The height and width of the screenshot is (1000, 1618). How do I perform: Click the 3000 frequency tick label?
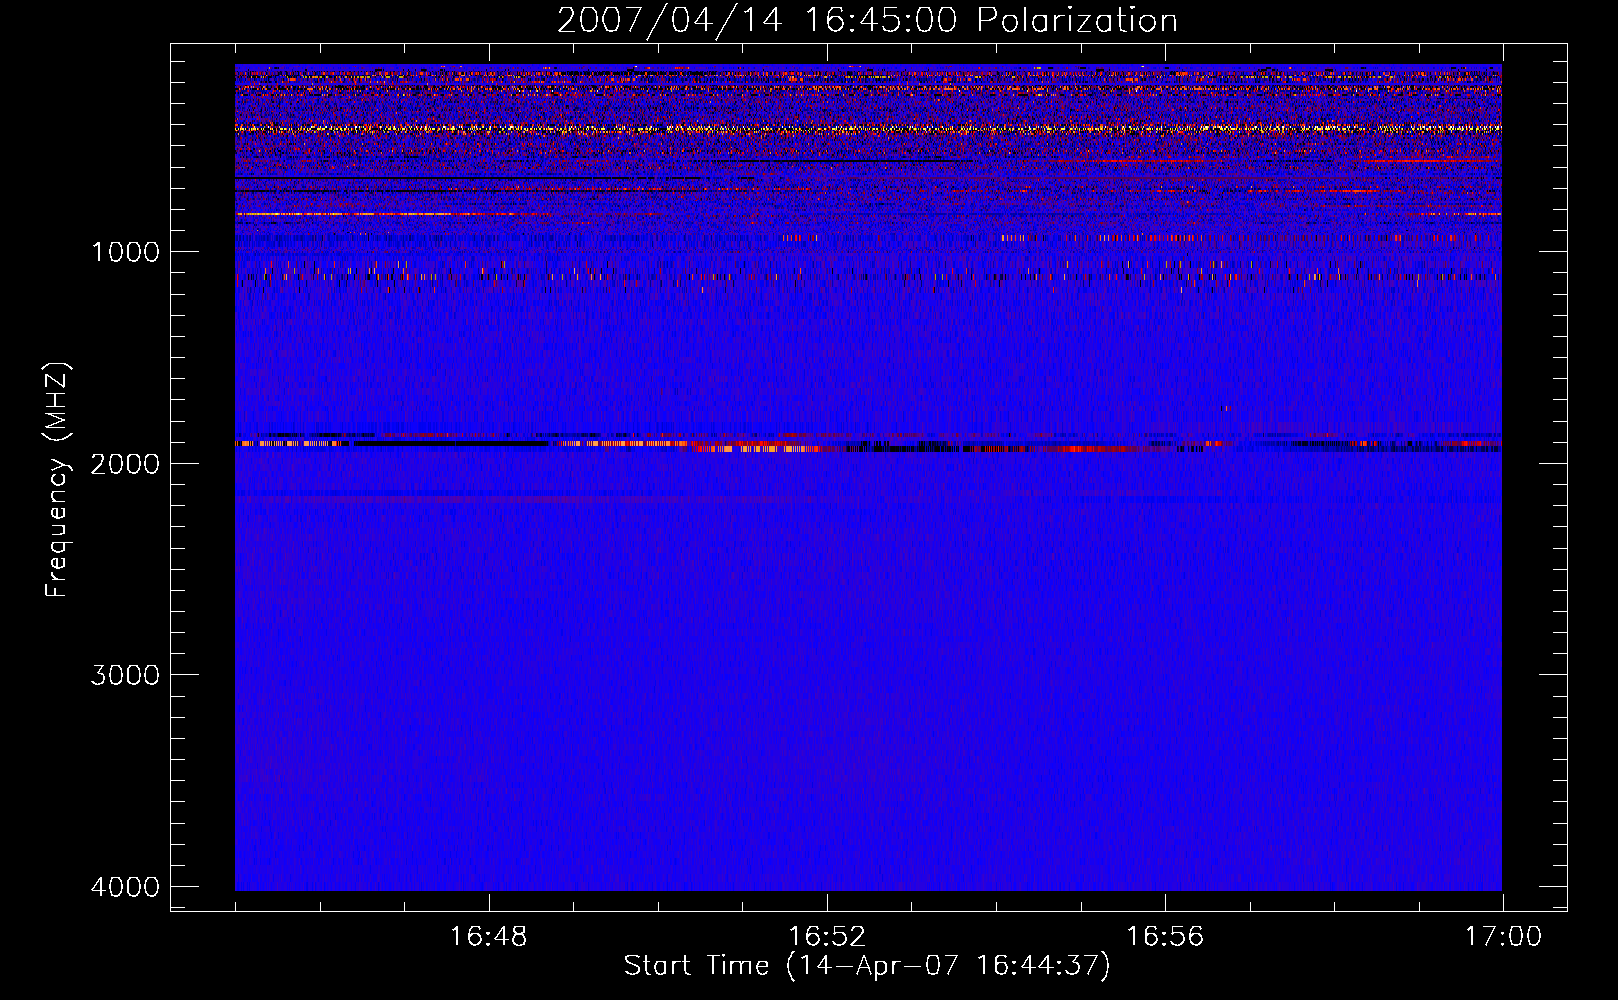pyautogui.click(x=125, y=675)
